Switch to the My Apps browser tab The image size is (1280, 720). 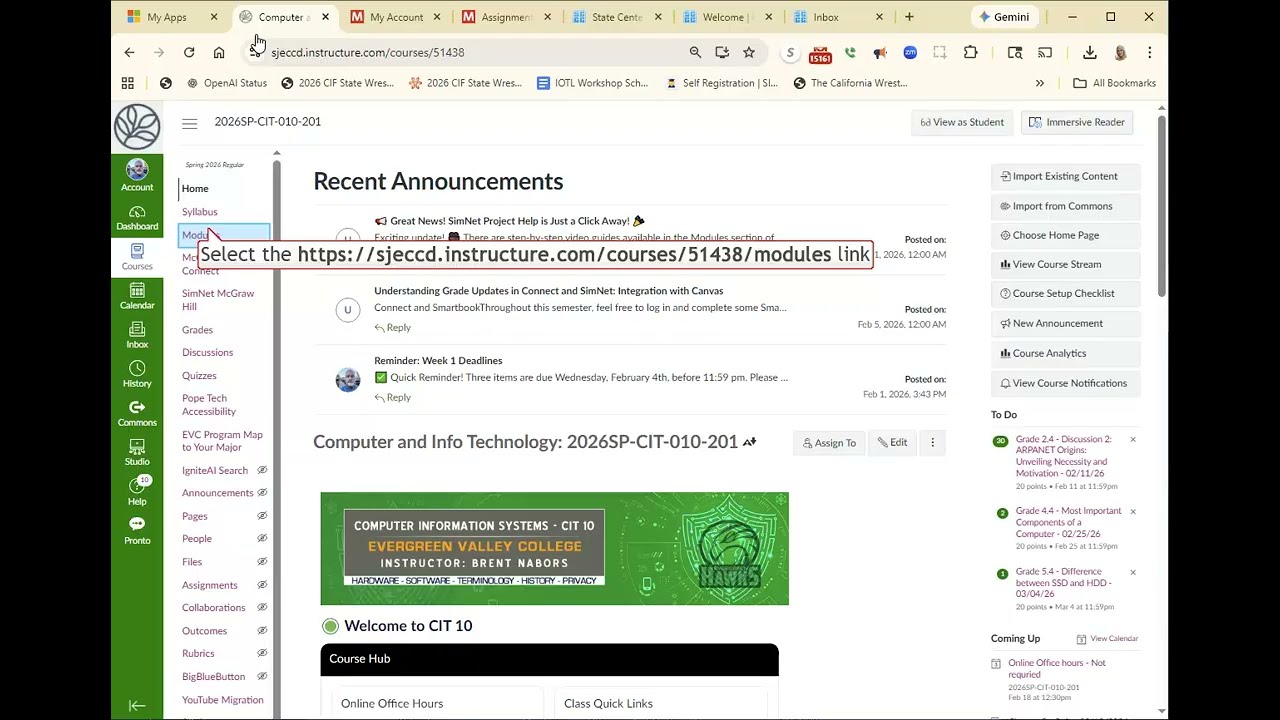click(x=166, y=17)
